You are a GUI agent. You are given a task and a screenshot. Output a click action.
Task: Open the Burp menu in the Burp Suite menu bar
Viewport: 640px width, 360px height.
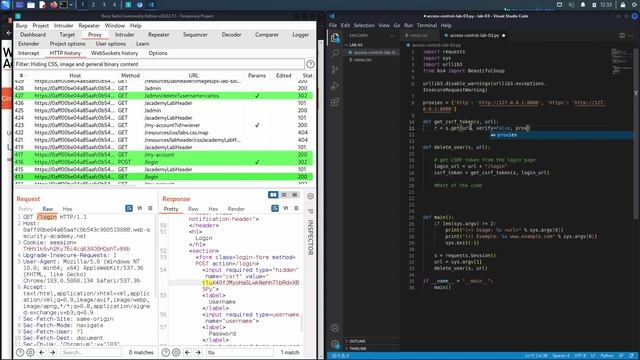coord(21,25)
